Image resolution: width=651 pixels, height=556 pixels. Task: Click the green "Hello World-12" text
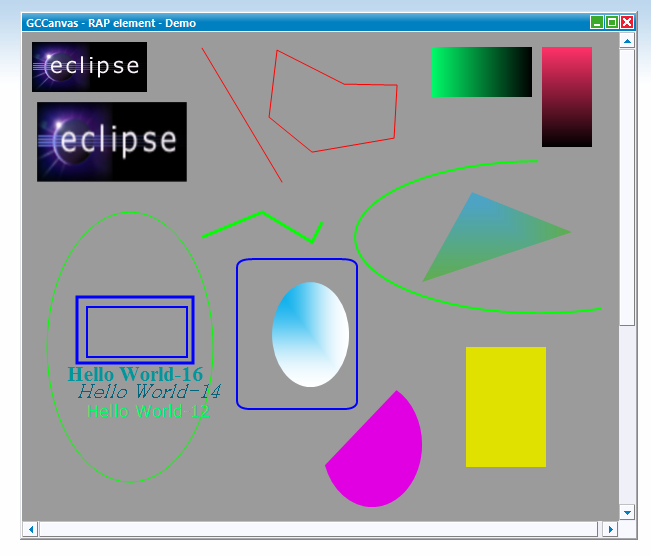click(x=148, y=411)
